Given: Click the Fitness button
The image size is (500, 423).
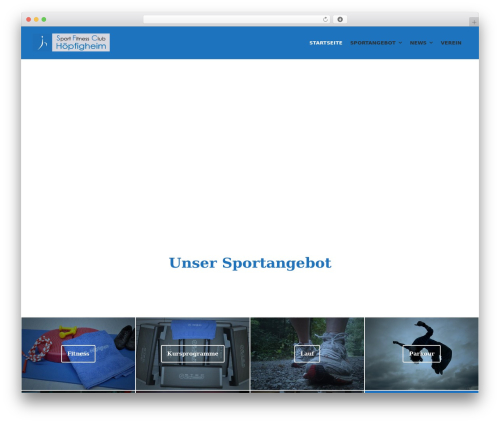Looking at the screenshot, I should [x=78, y=354].
